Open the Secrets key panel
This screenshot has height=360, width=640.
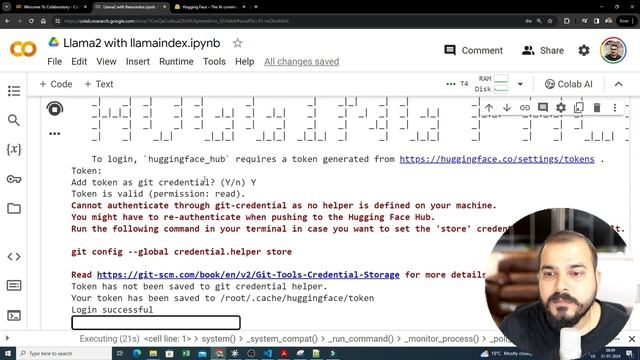[14, 179]
